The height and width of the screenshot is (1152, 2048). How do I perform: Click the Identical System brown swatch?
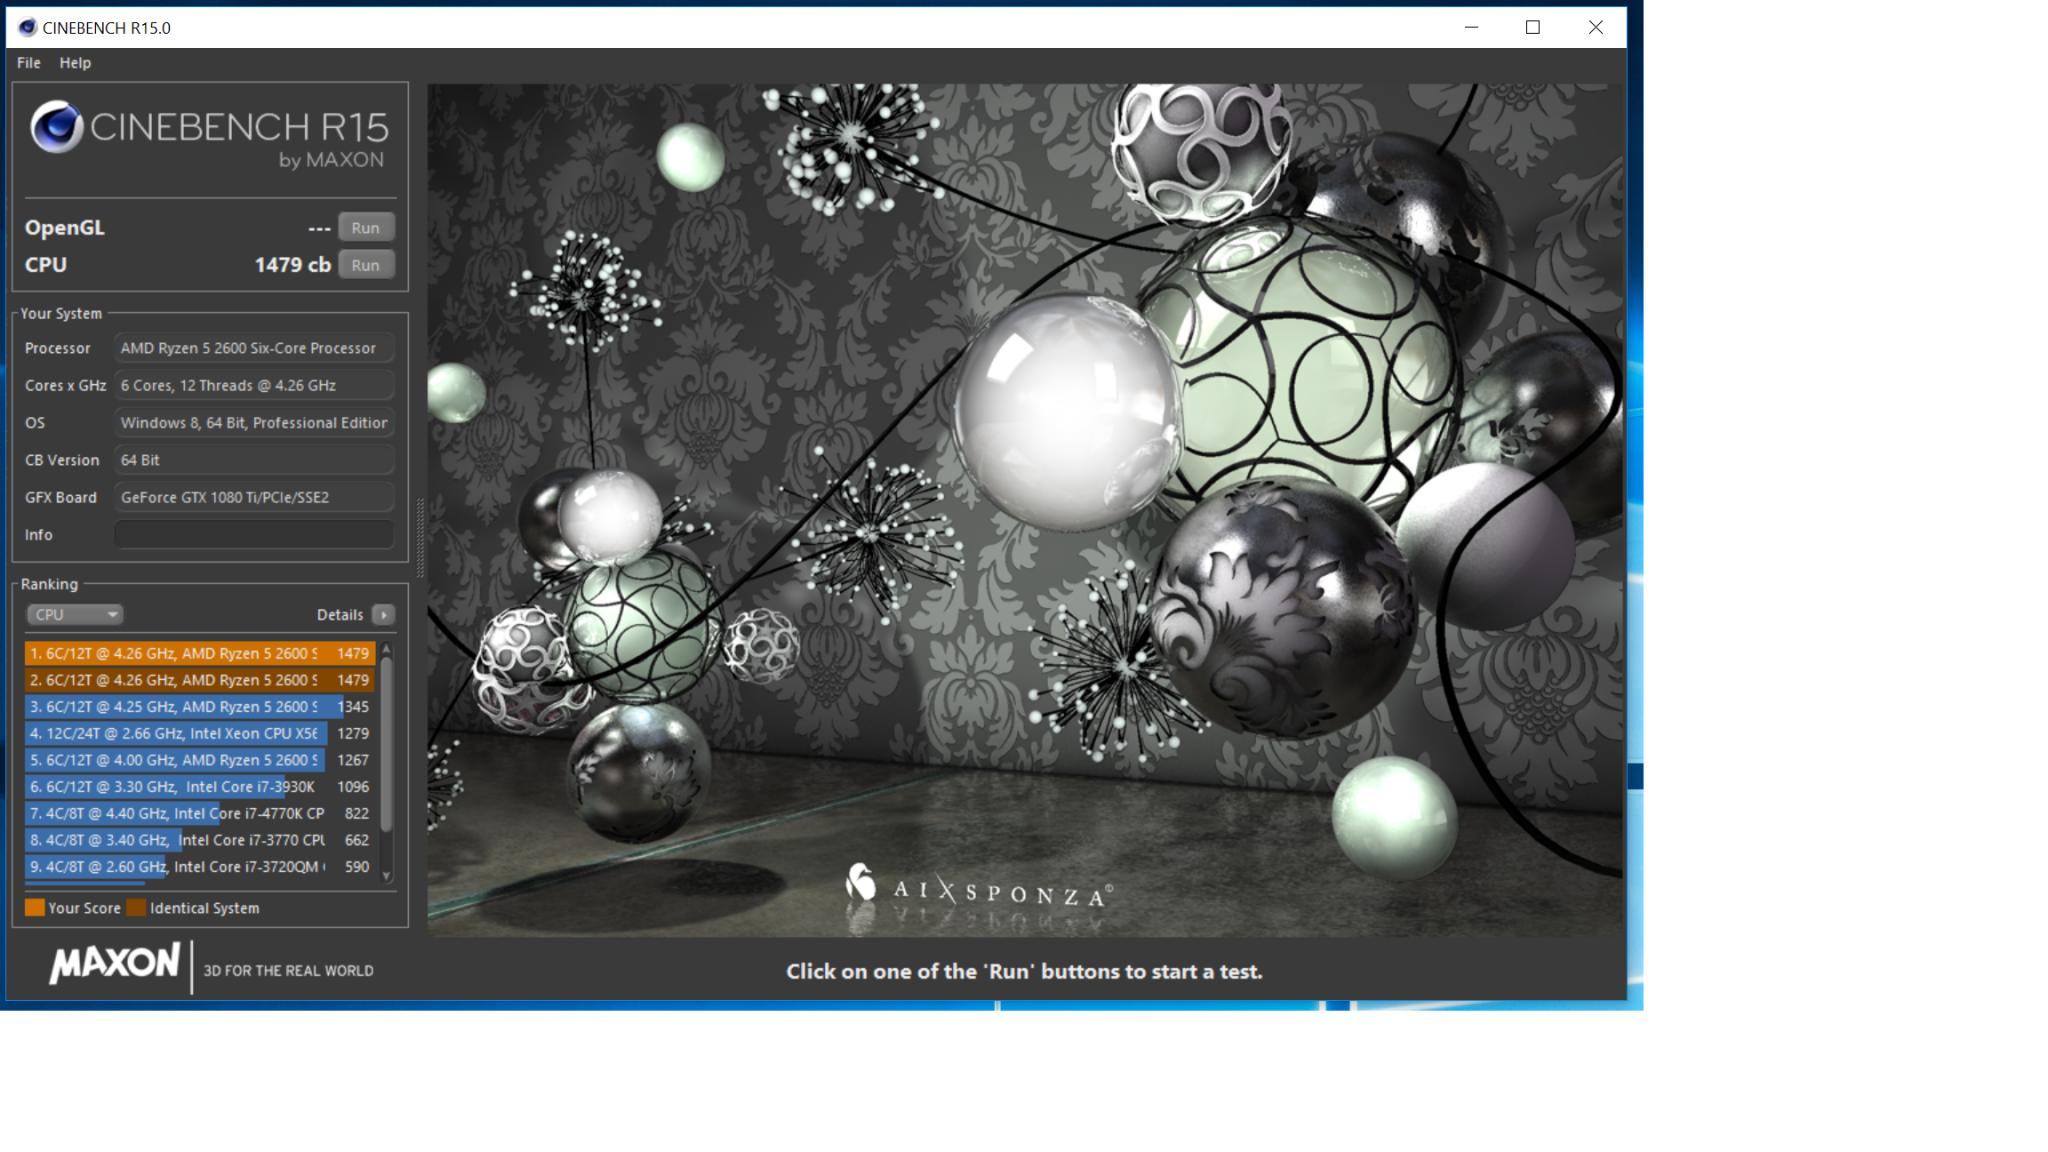point(136,908)
